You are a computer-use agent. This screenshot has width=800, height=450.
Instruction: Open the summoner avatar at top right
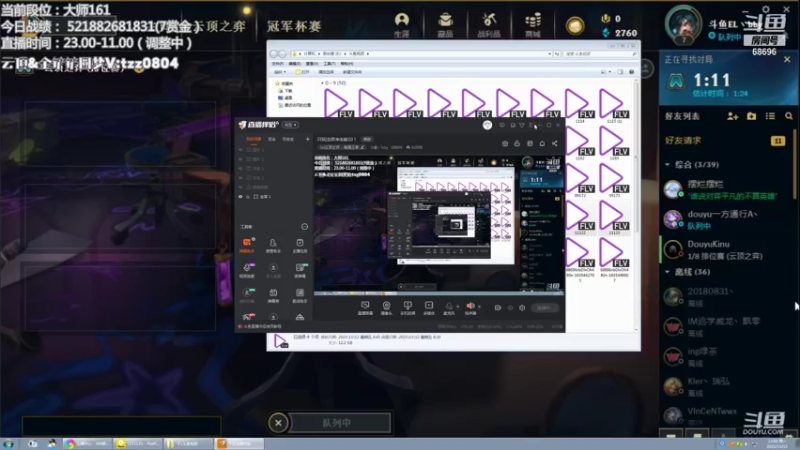[683, 24]
